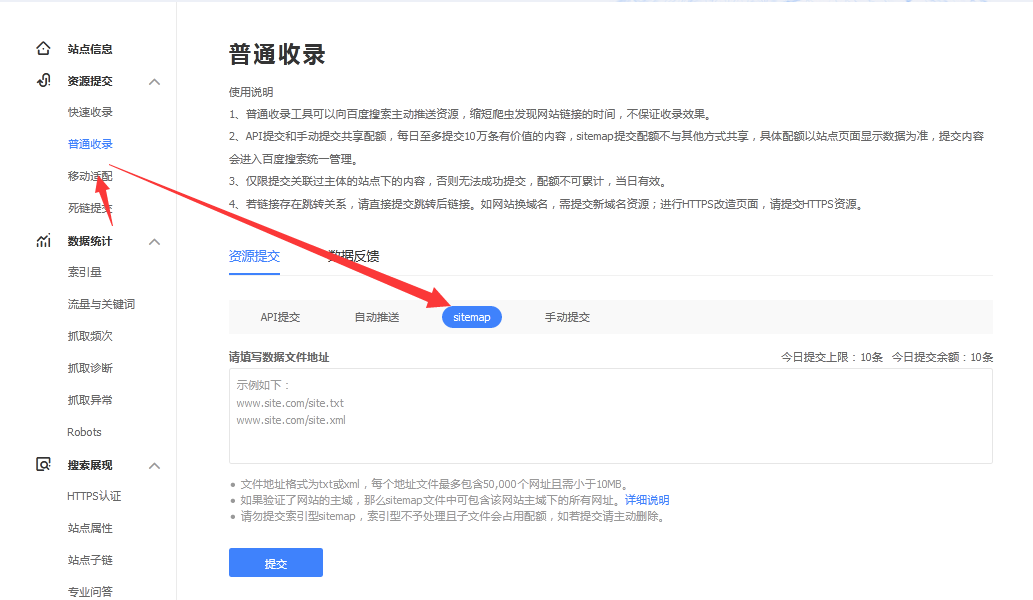Open the Robots sidebar item
Image resolution: width=1033 pixels, height=600 pixels.
point(84,432)
